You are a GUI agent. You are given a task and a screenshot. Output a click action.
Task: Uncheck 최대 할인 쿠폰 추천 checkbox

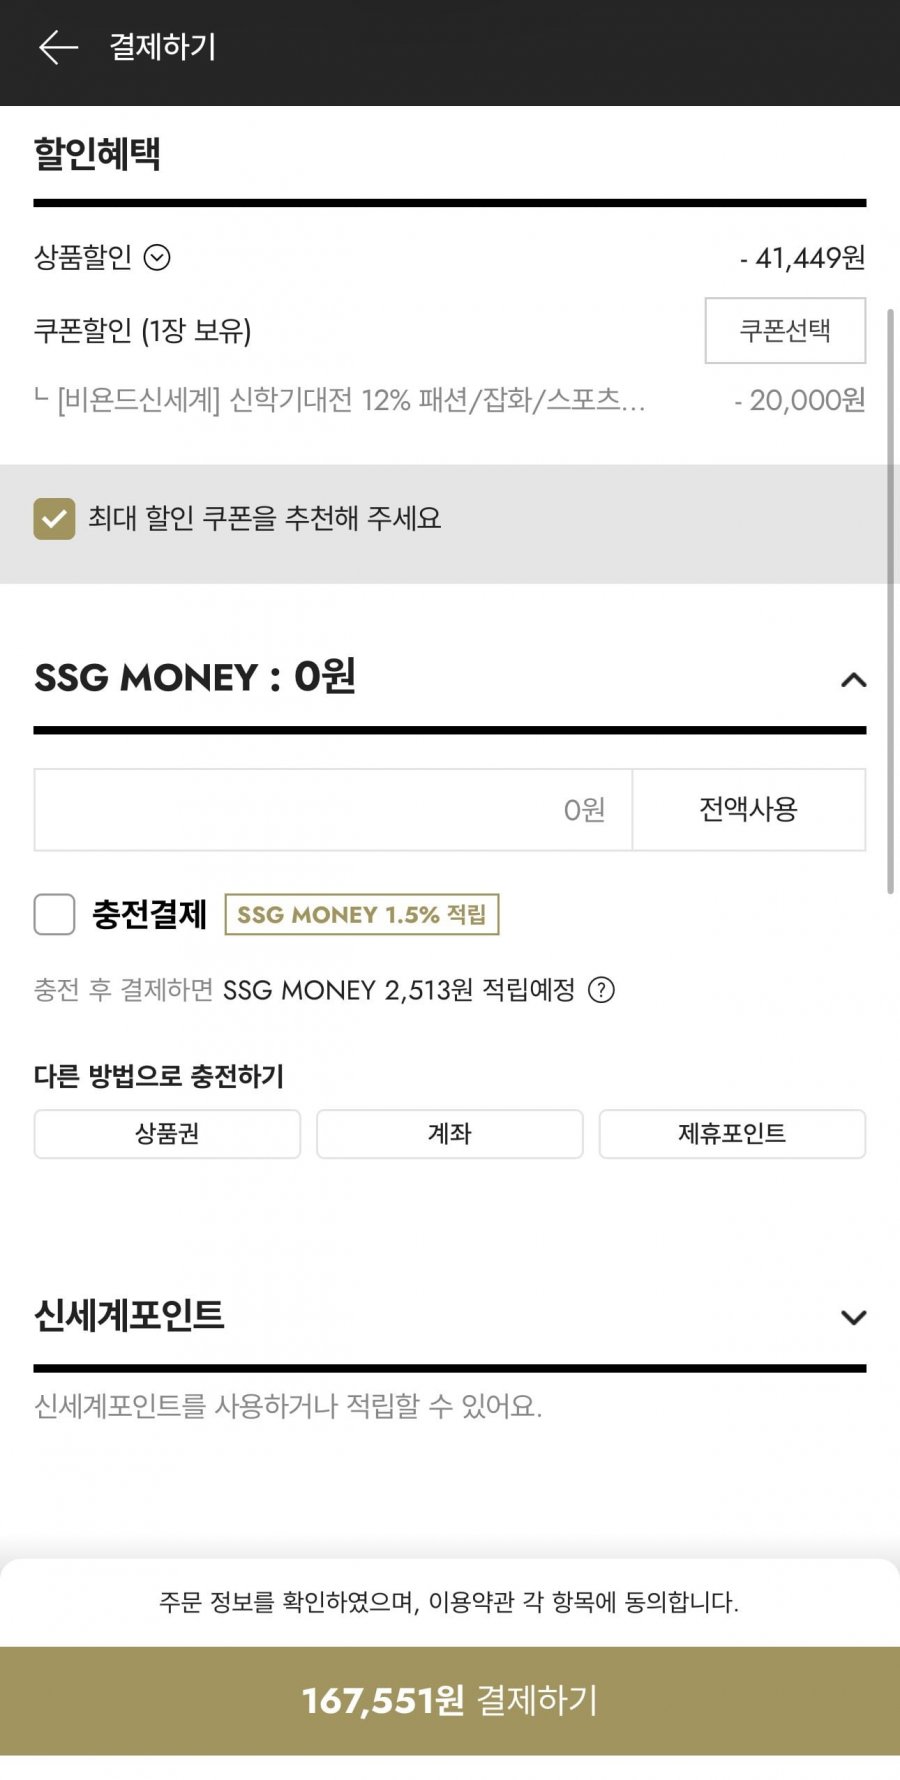(x=54, y=519)
